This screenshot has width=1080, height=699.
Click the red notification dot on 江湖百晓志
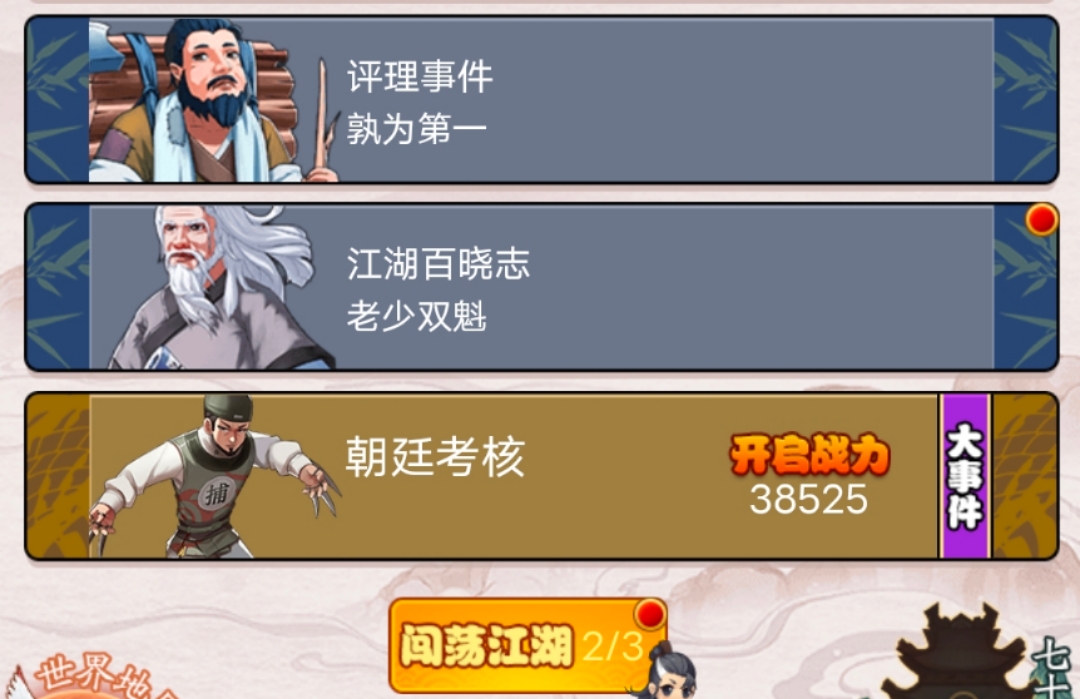pos(1041,220)
